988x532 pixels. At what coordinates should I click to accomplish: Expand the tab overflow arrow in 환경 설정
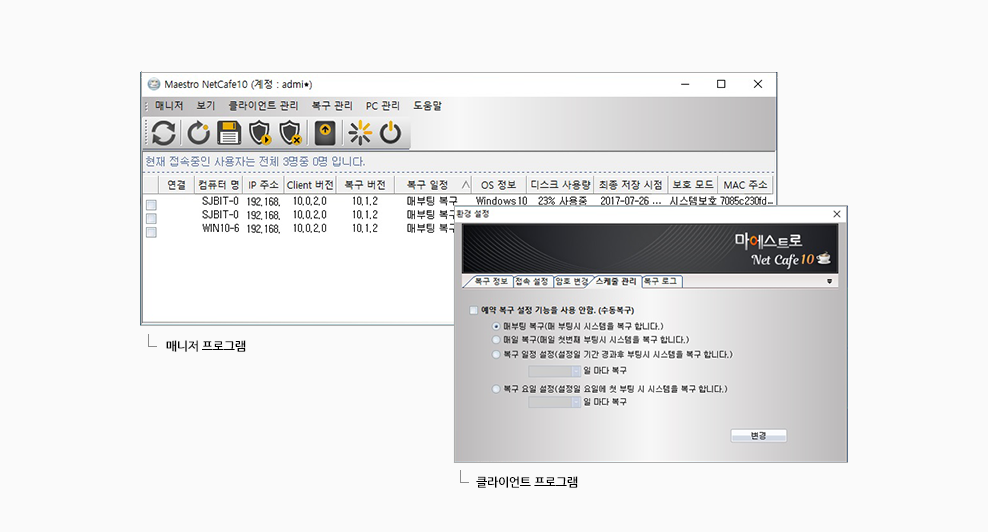pyautogui.click(x=829, y=282)
